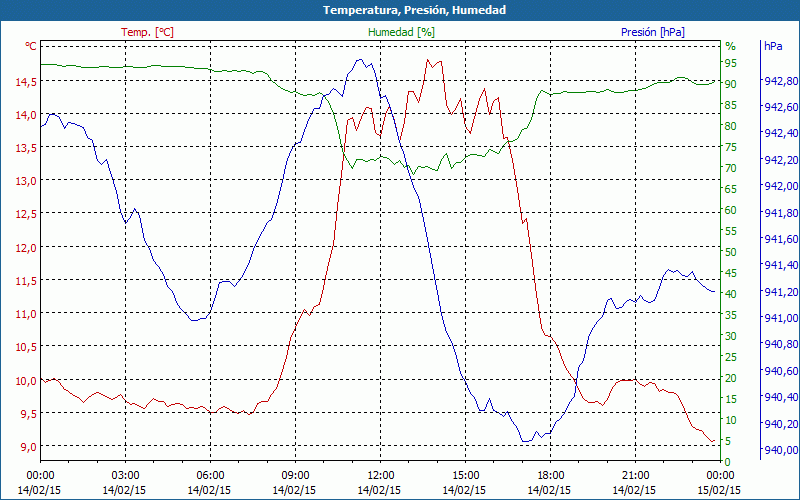Click the 25 humidity axis value
Image resolution: width=800 pixels, height=500 pixels.
click(731, 357)
